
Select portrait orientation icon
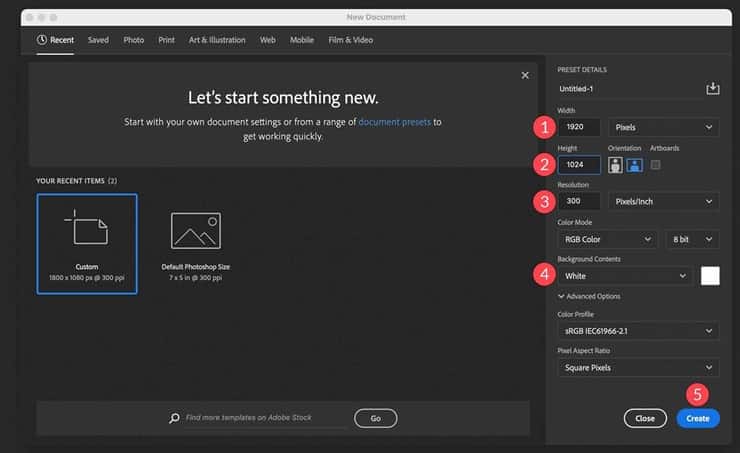pos(616,164)
